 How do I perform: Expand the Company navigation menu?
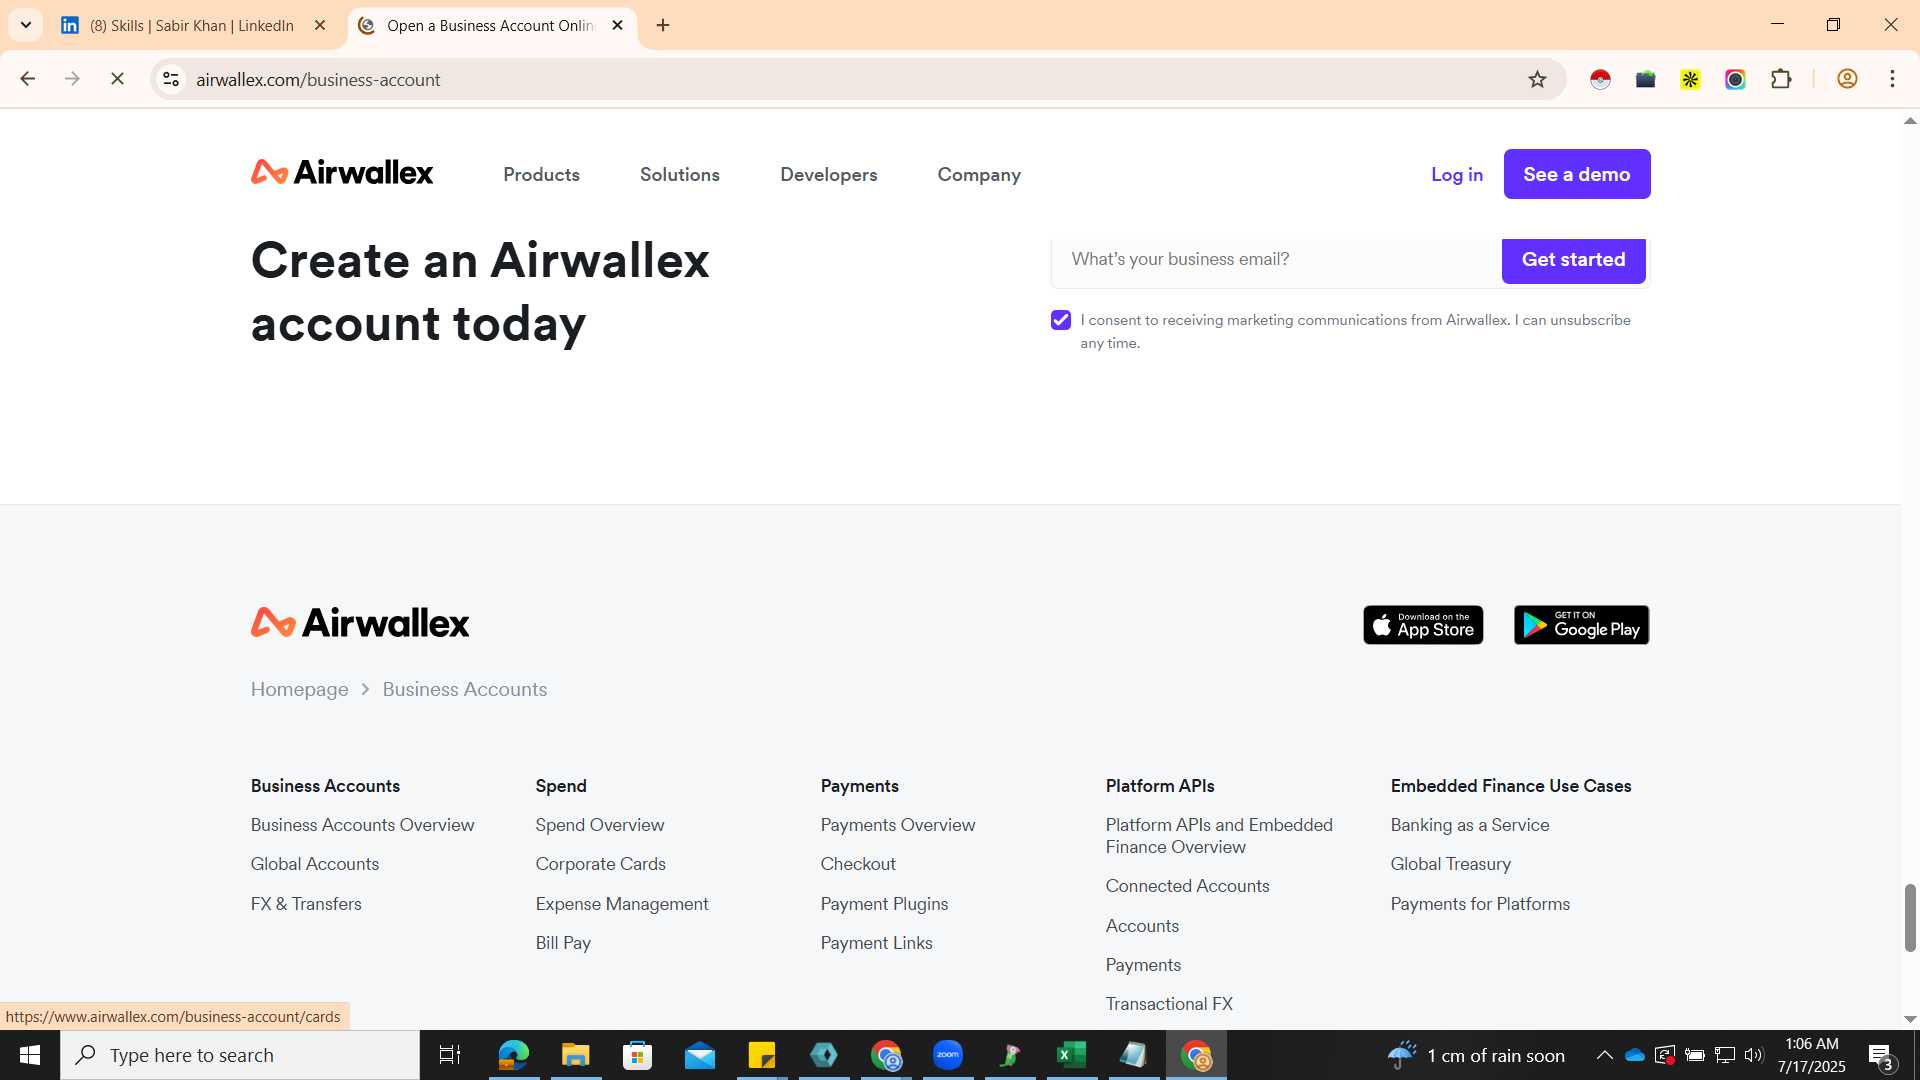pos(979,174)
